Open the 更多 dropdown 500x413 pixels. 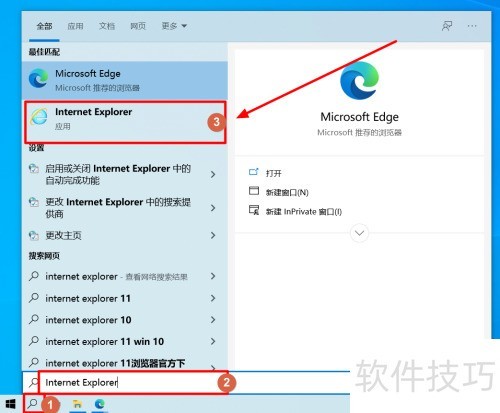click(x=174, y=26)
